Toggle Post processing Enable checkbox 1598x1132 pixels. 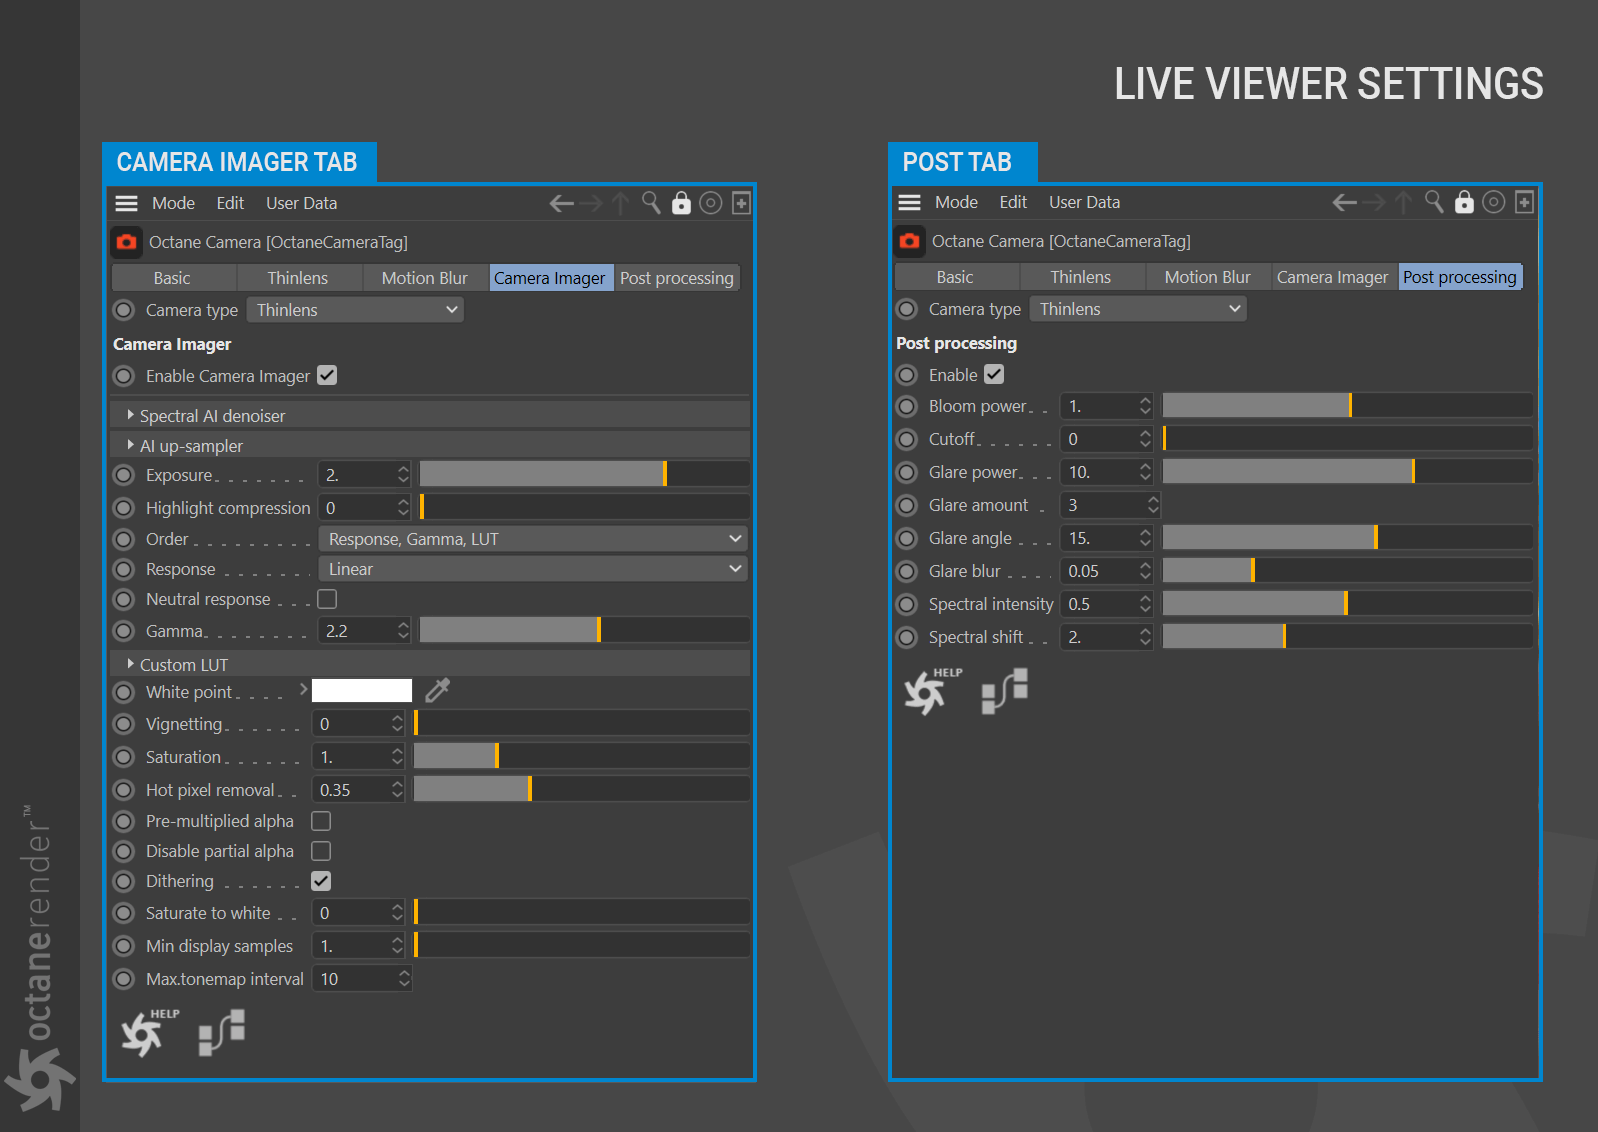994,374
